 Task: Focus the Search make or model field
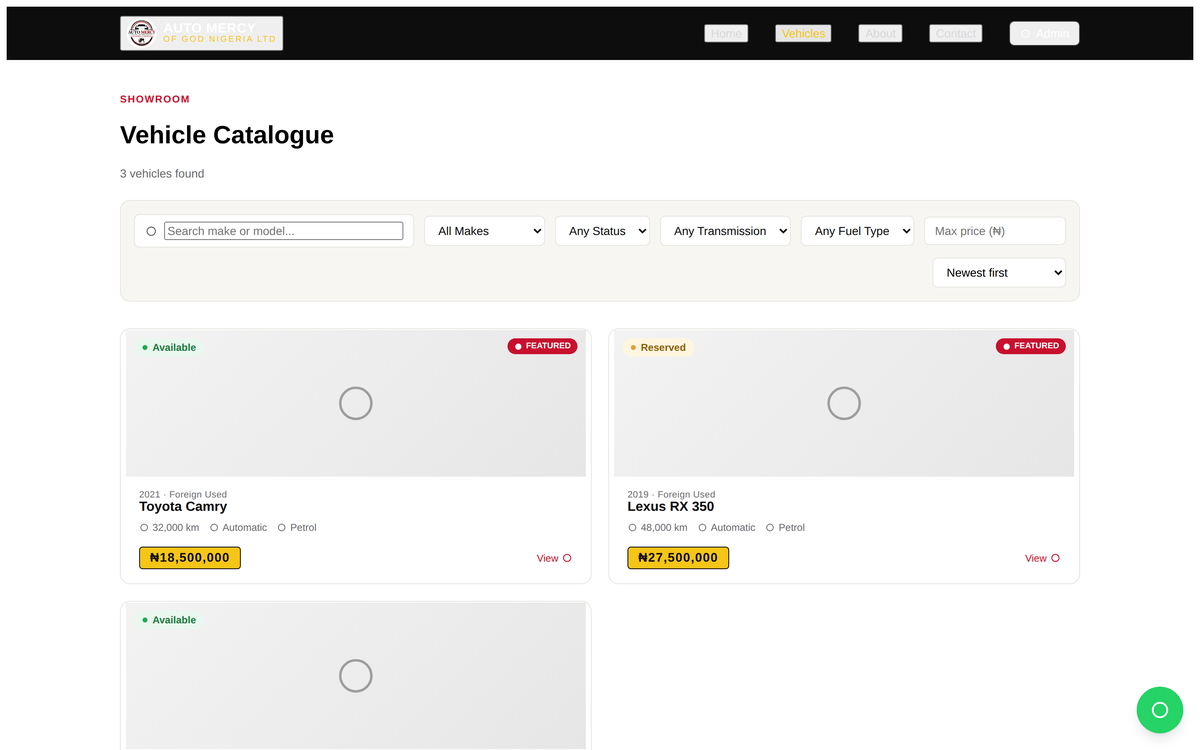[284, 231]
